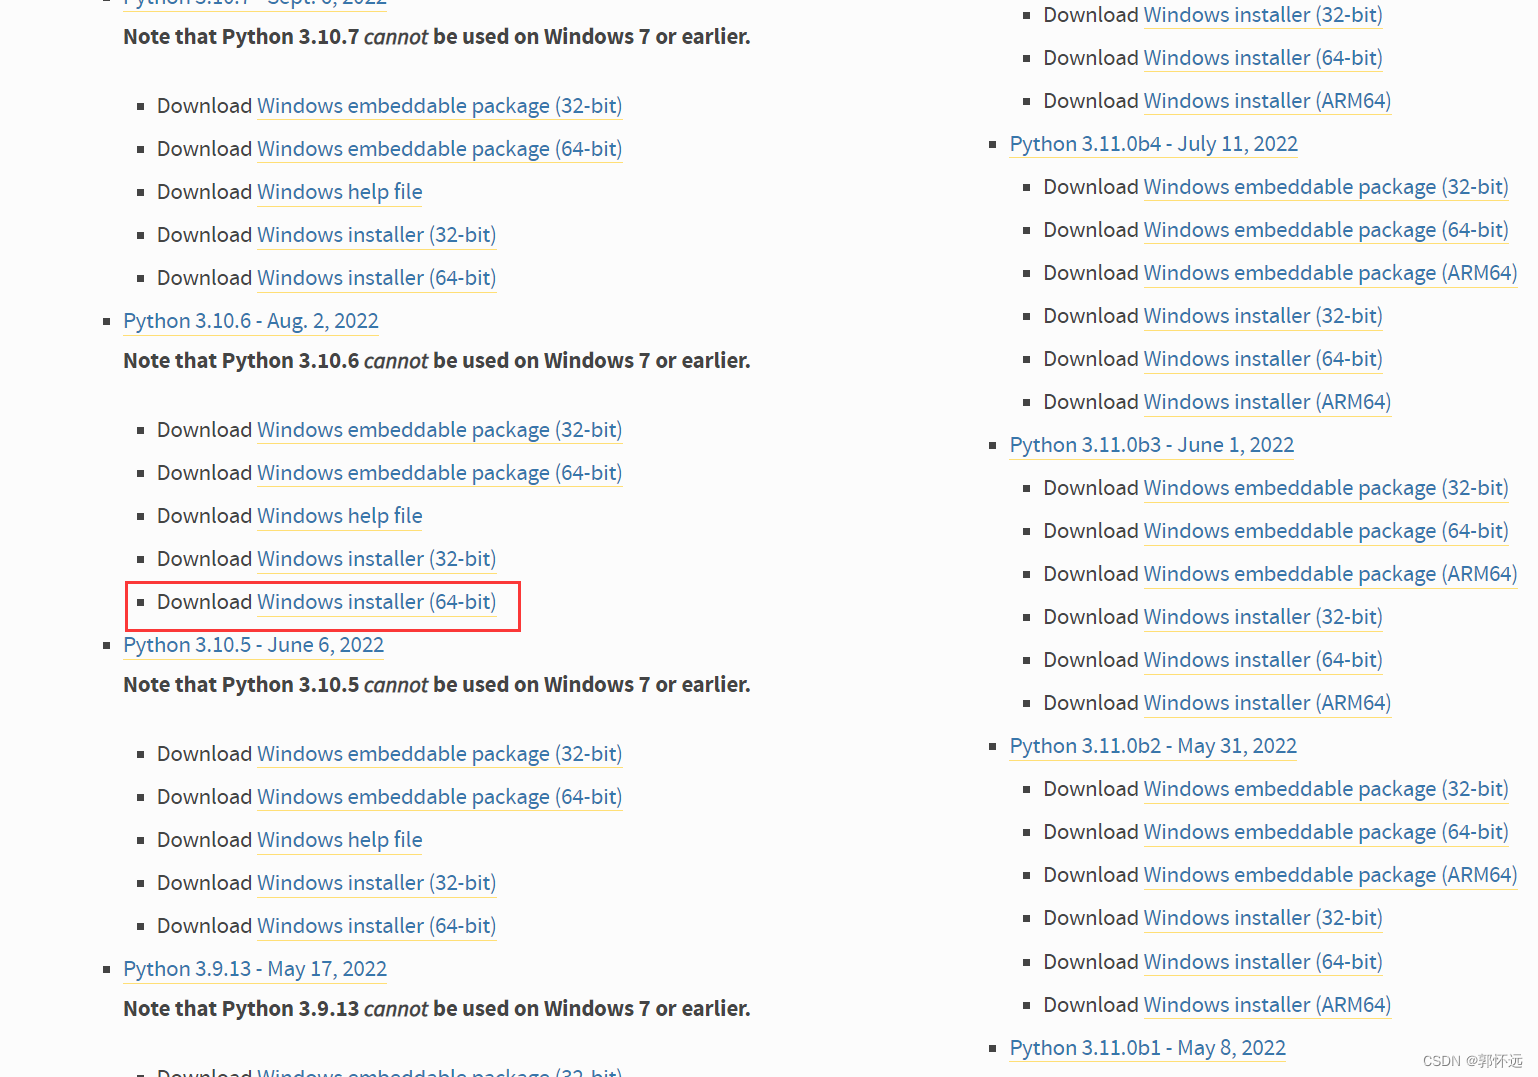Open Python 3.11.0b3 embeddable package (64-bit) link
The image size is (1538, 1077).
point(1326,531)
